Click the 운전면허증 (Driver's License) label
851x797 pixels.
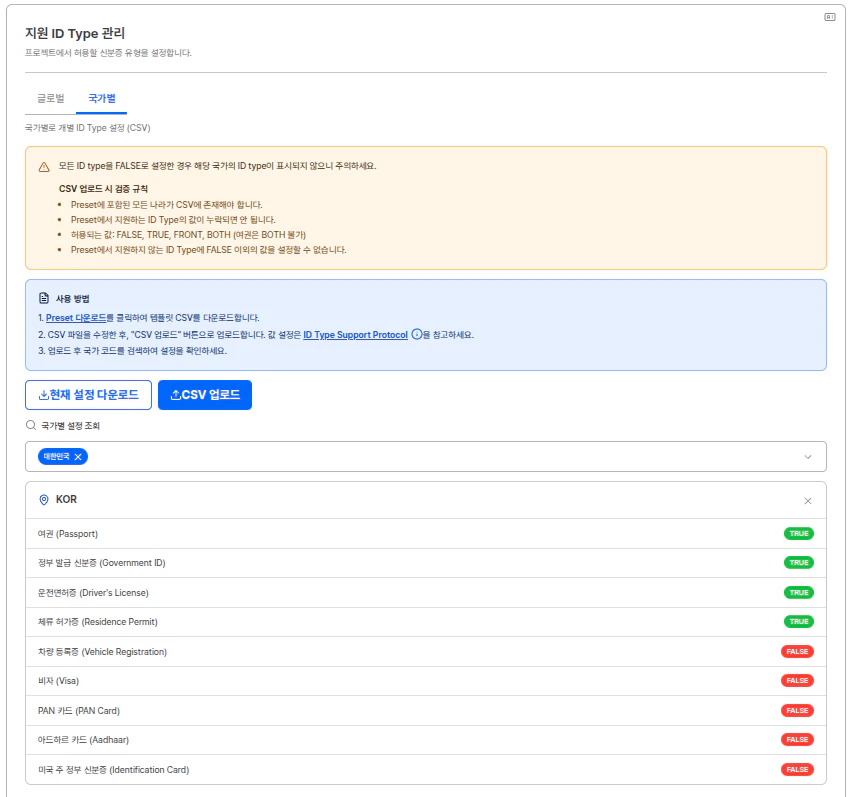coord(93,593)
